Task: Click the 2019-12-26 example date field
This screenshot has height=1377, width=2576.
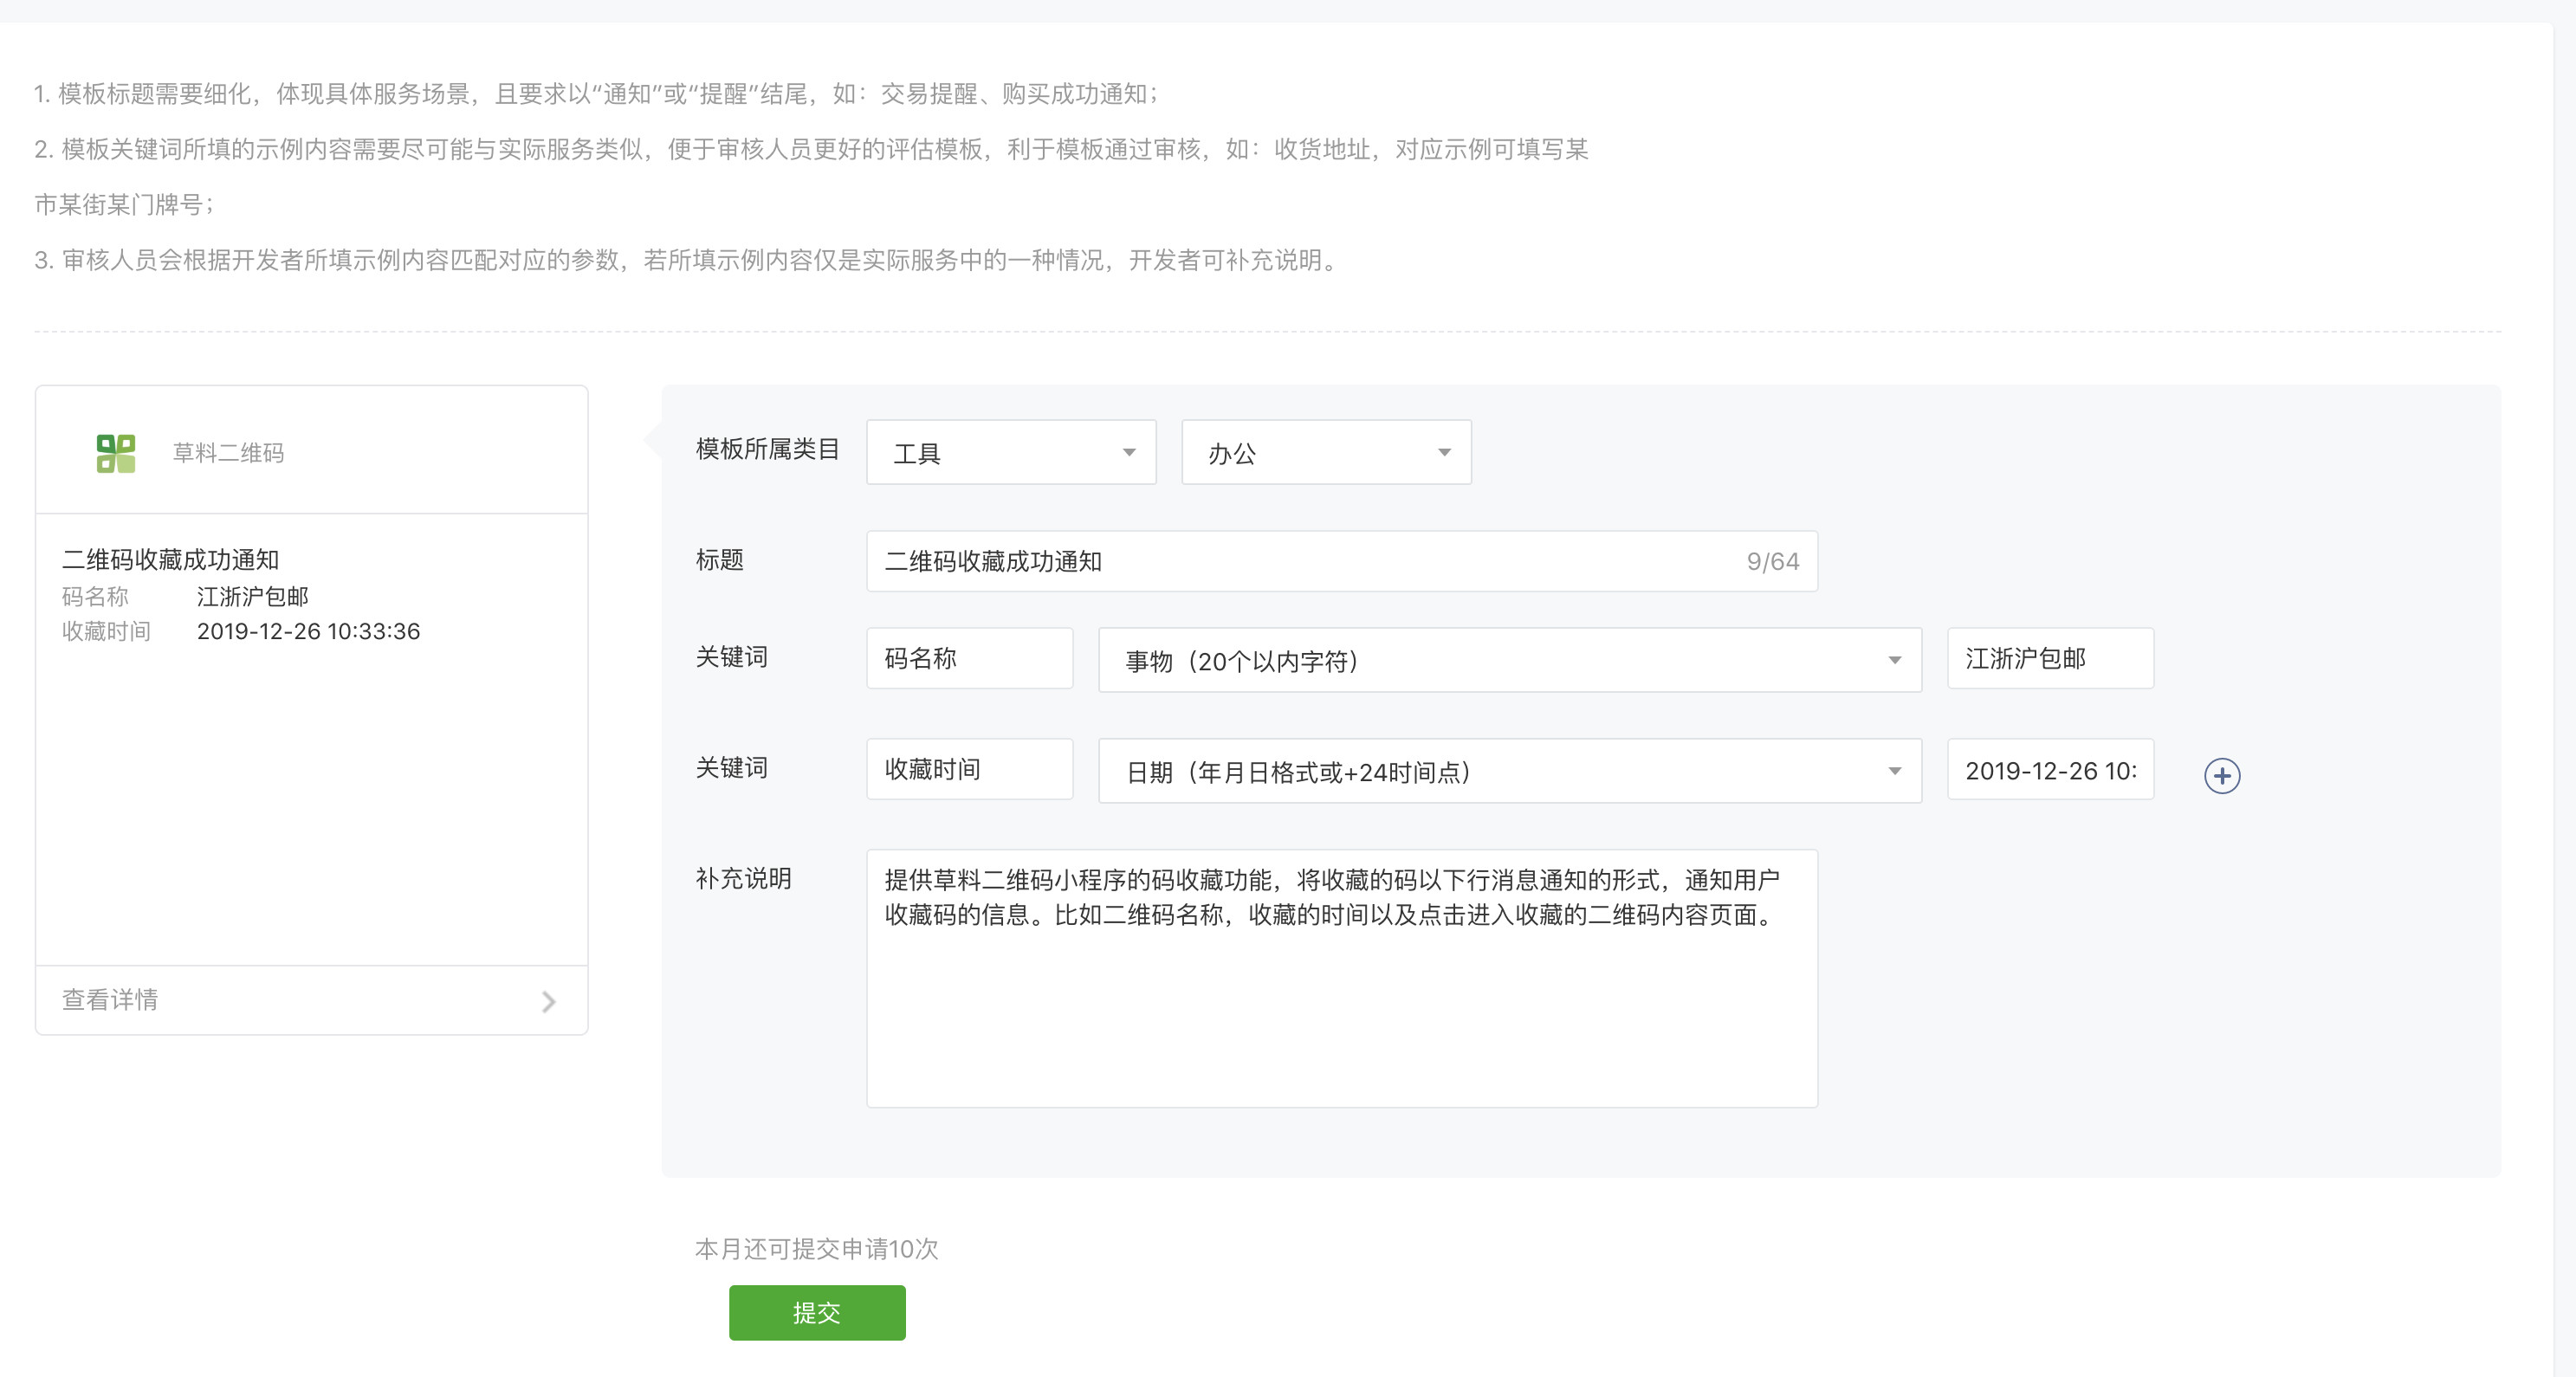Action: point(2049,770)
